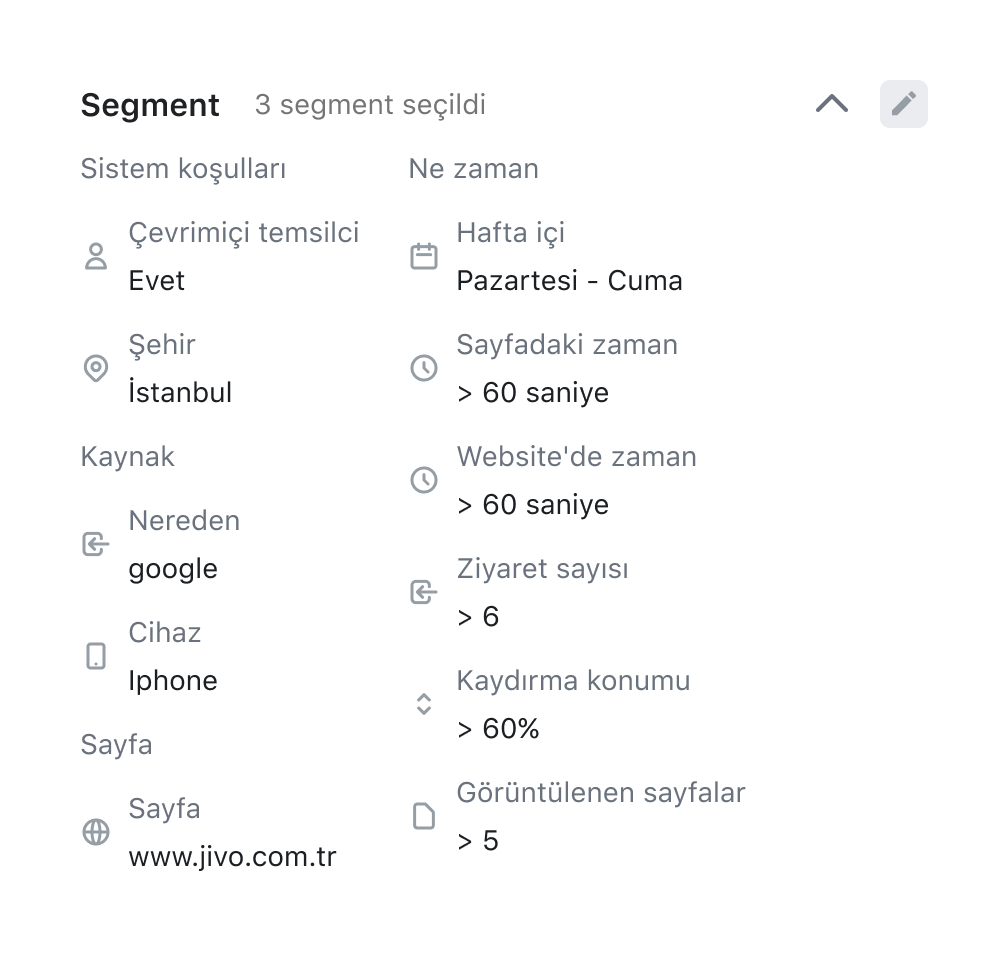The image size is (1008, 956).
Task: Click the google source value
Action: pos(173,569)
